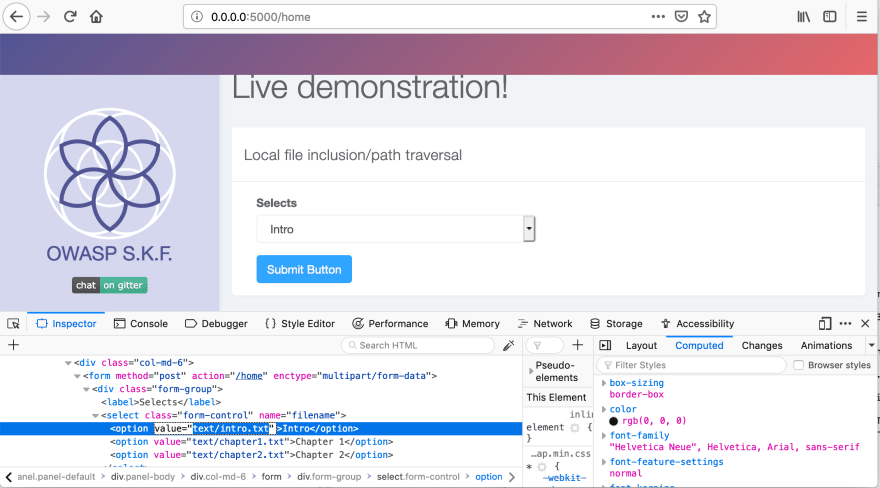Follow the /home action link
This screenshot has height=488, width=880.
tap(249, 376)
